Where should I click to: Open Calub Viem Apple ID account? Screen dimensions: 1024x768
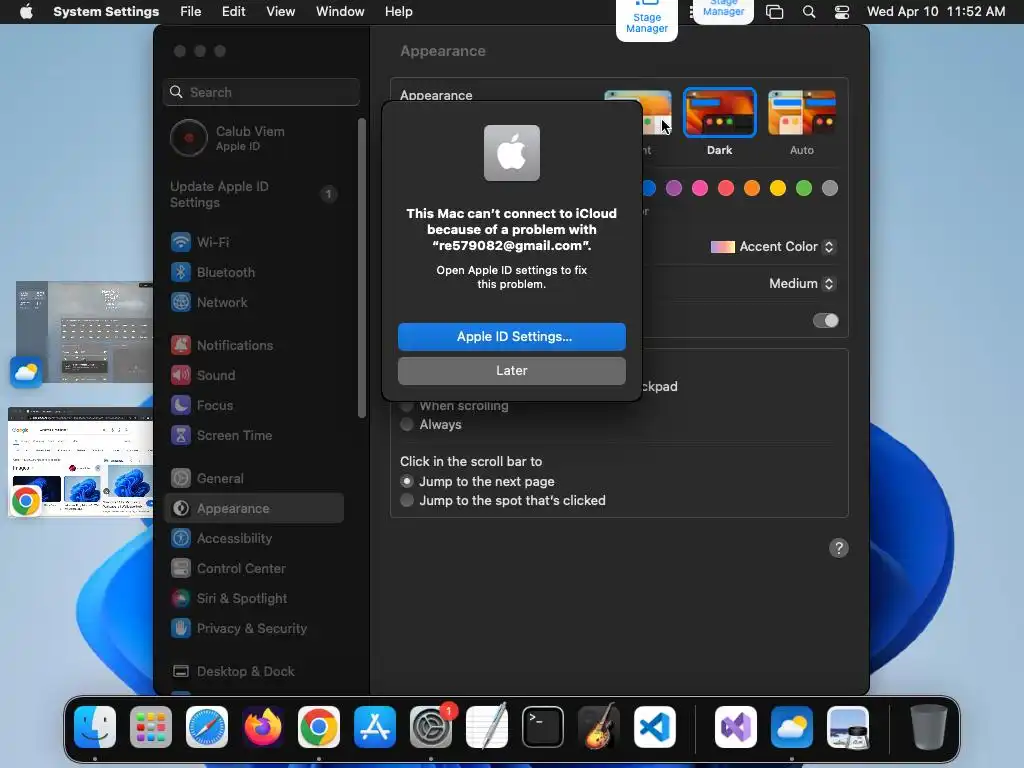(255, 138)
